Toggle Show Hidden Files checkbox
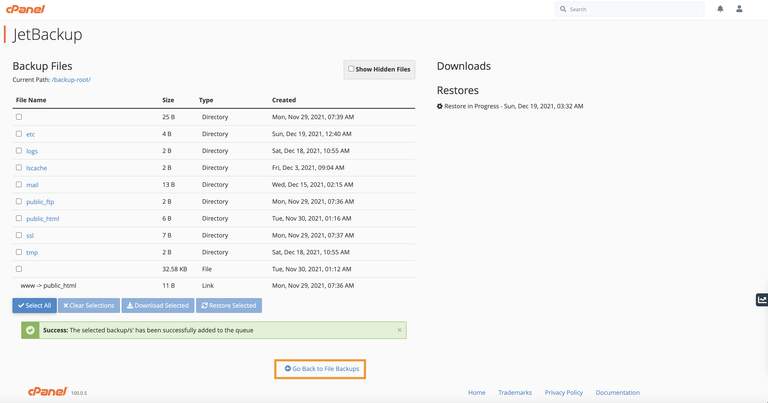Viewport: 768px width, 403px height. (351, 69)
